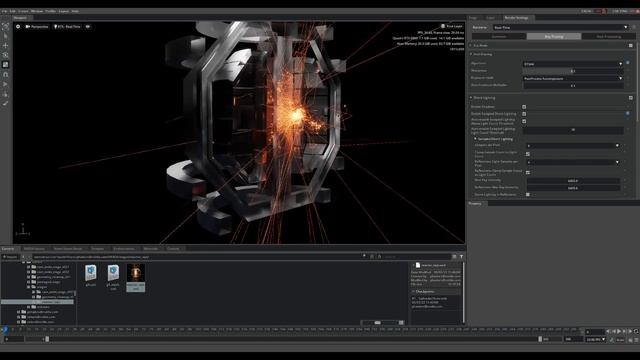Open viewport settings gear icon

coord(18,27)
